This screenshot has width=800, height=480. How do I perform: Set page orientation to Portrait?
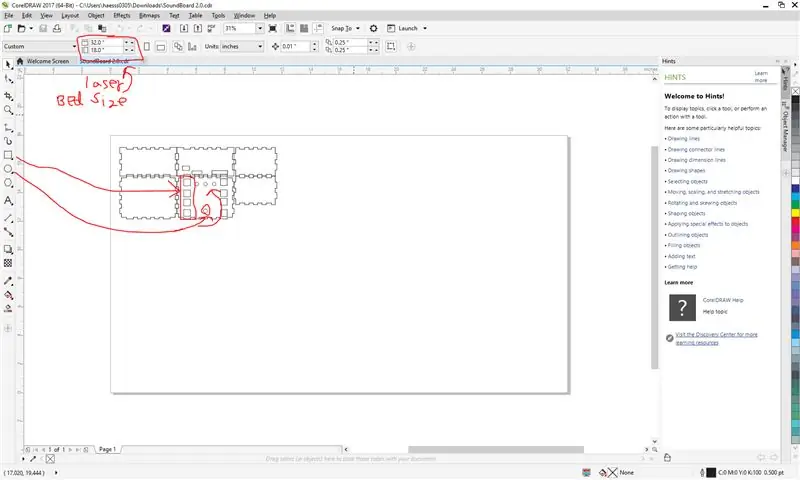pos(146,46)
